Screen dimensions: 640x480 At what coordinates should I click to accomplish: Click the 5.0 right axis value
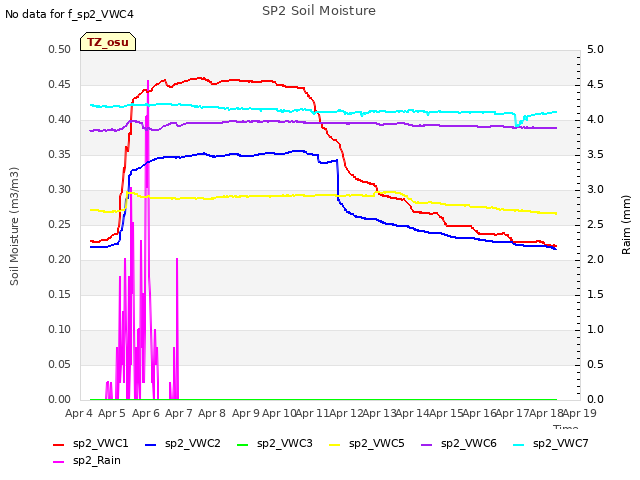pos(595,49)
